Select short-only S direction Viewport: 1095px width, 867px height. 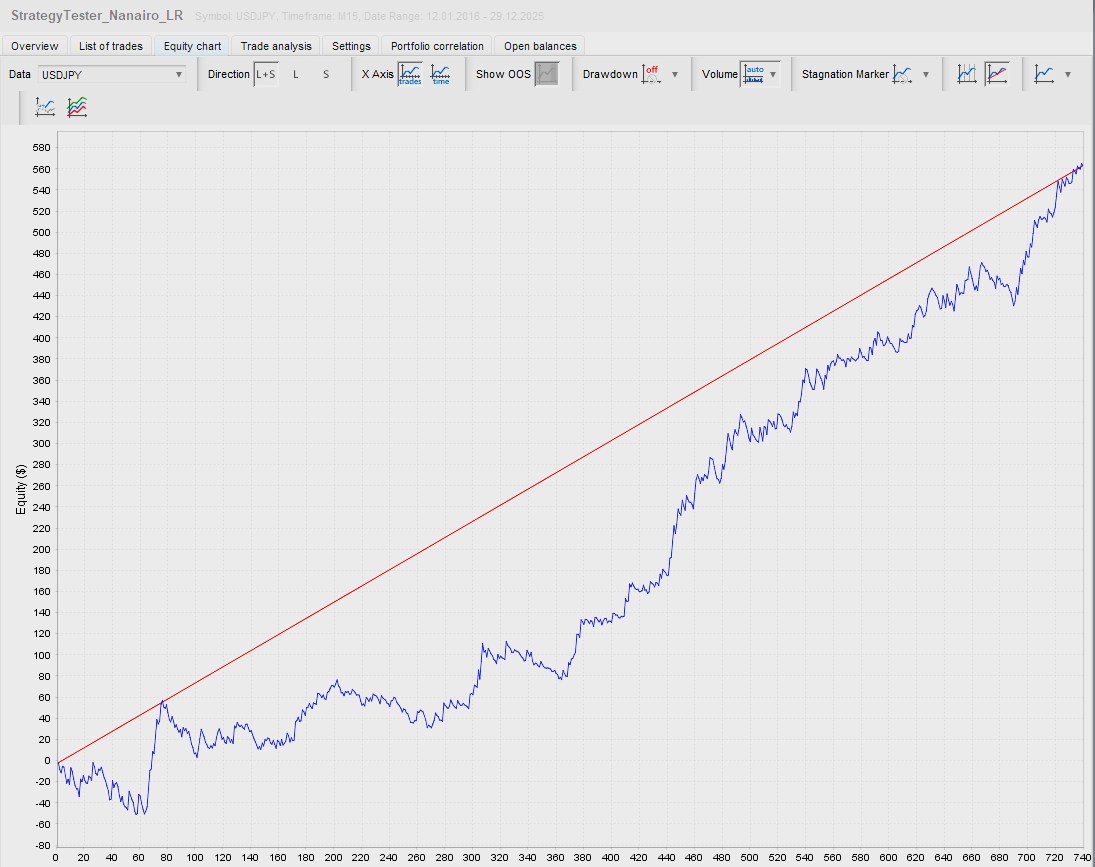(x=325, y=74)
